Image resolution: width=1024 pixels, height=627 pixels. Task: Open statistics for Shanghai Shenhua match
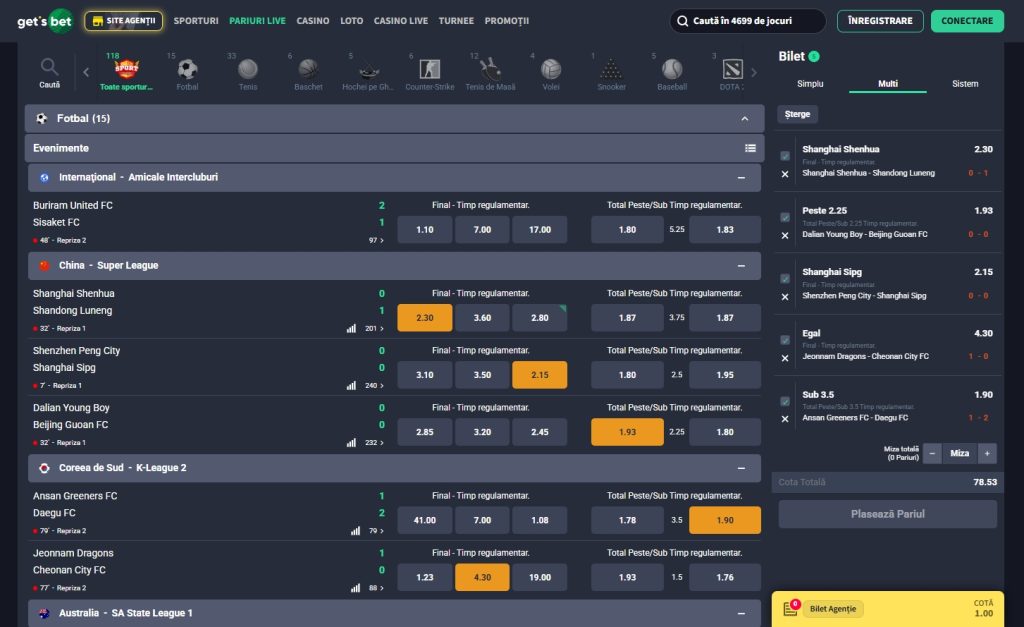click(x=351, y=329)
